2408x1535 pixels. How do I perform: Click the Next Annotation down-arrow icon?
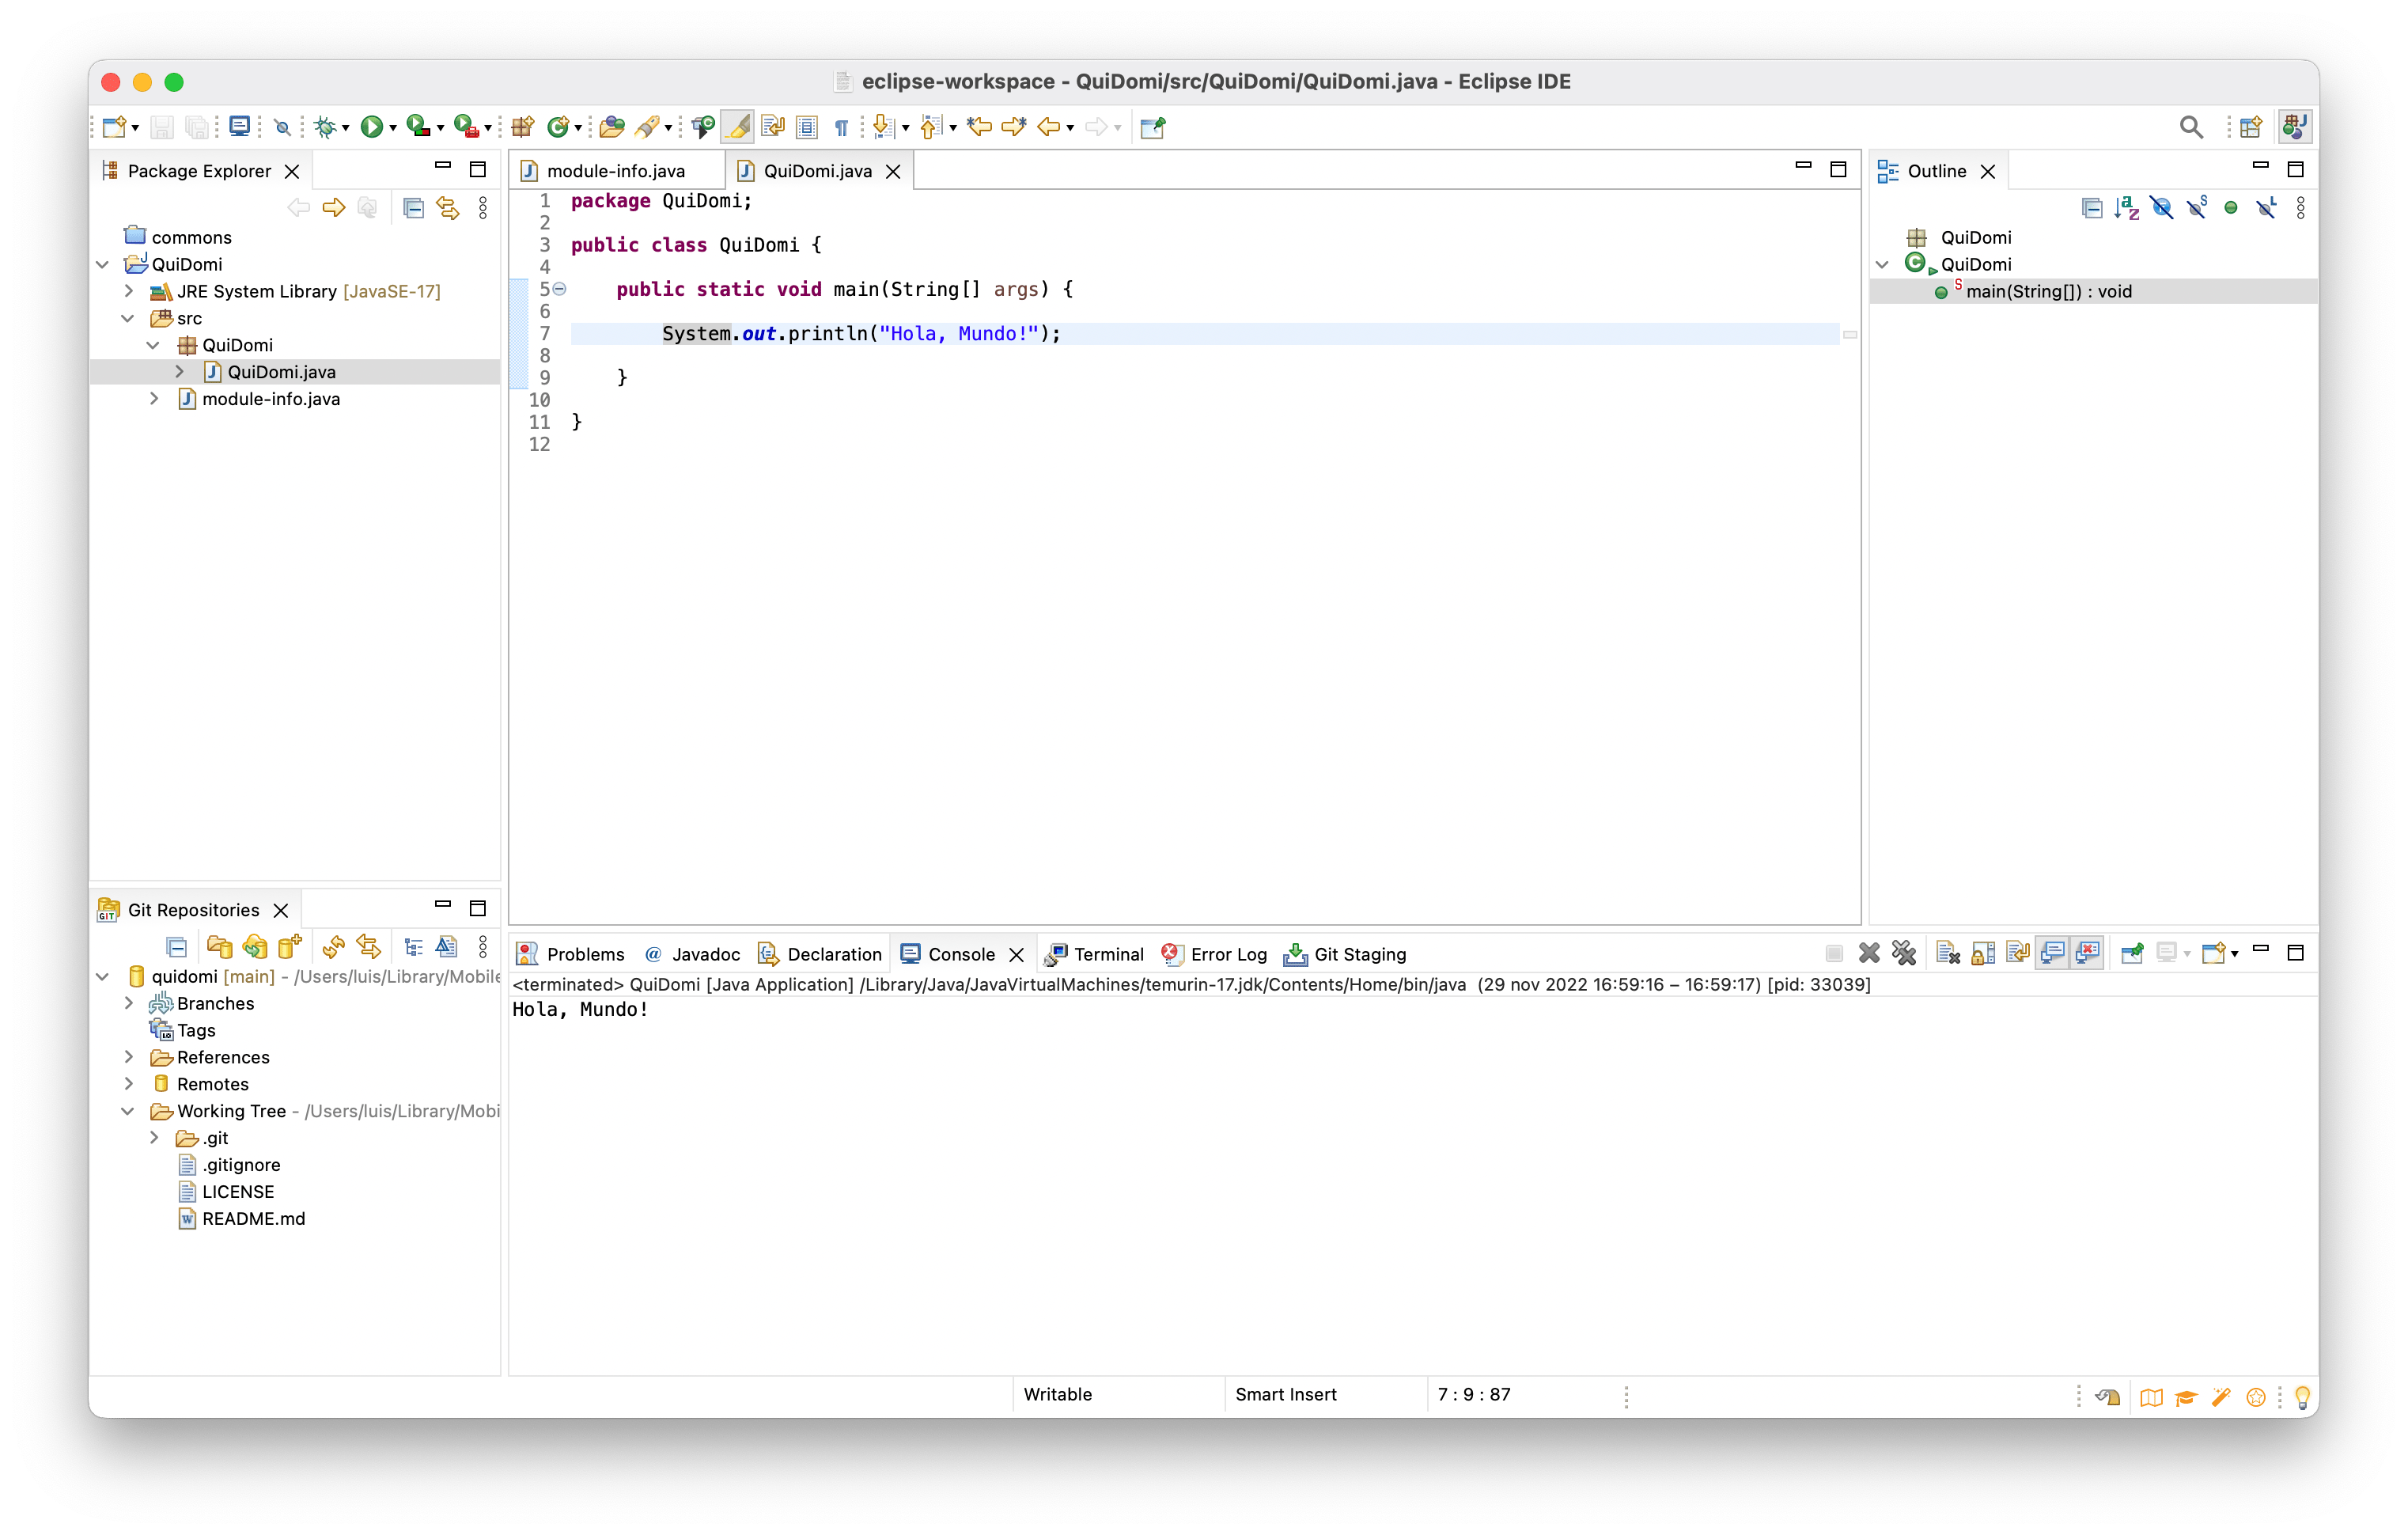(x=882, y=127)
